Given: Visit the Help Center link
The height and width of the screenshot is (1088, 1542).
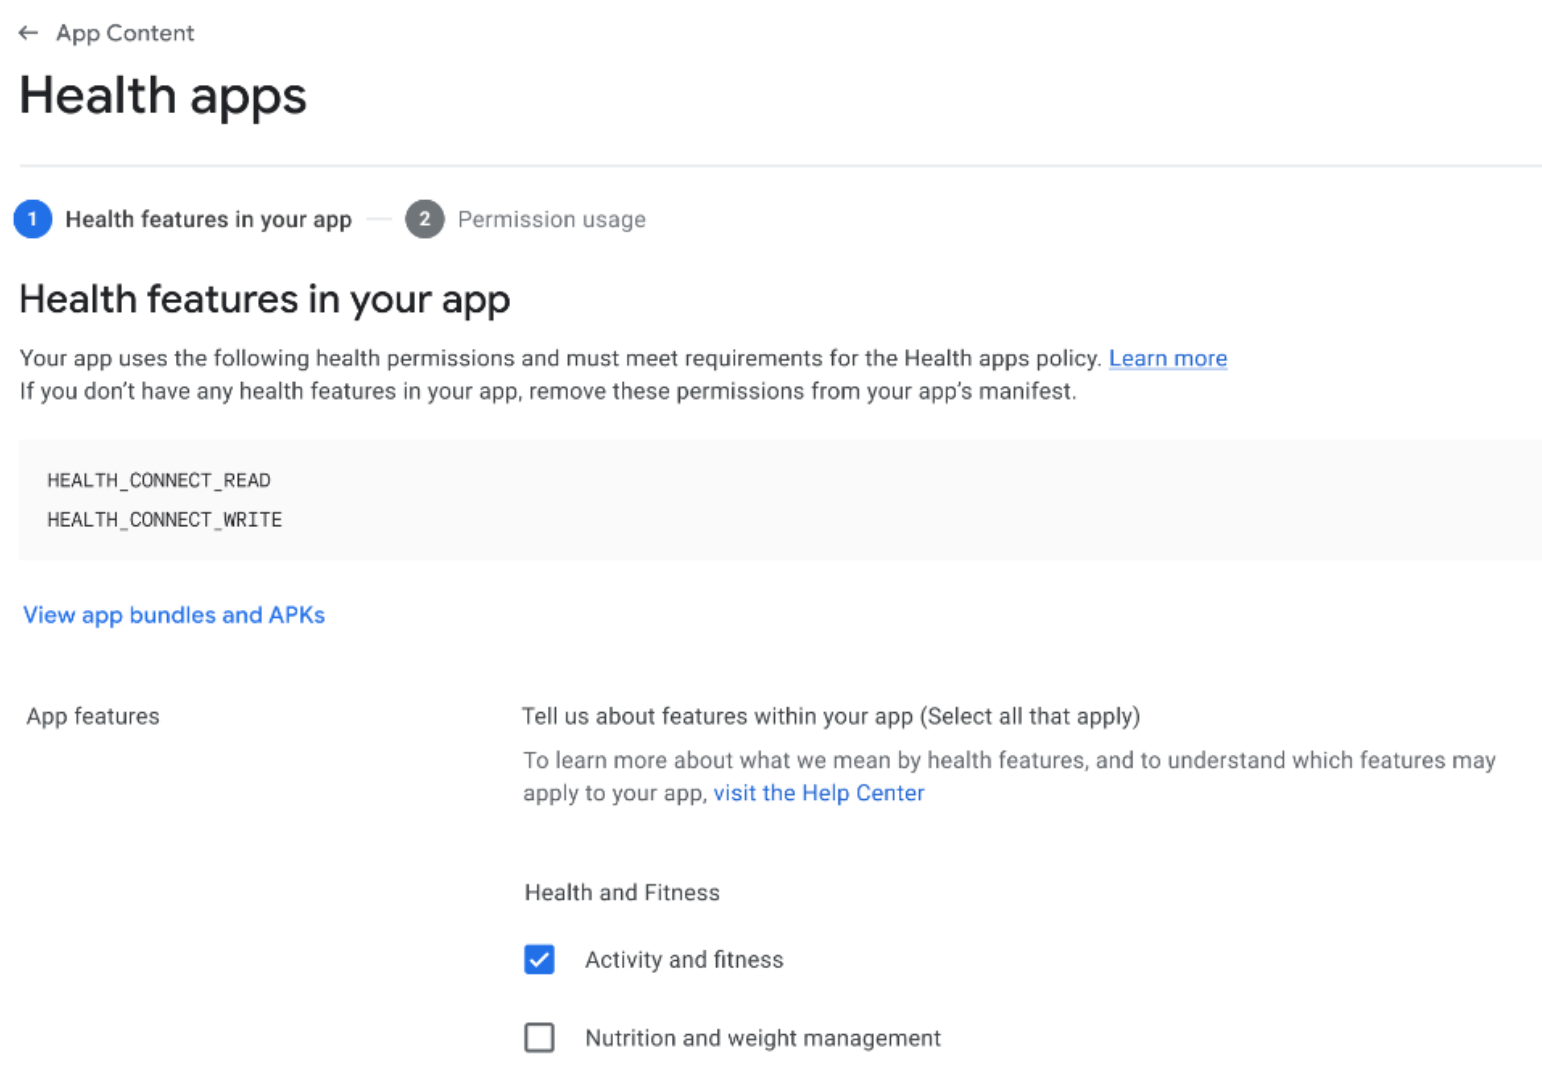Looking at the screenshot, I should (818, 792).
